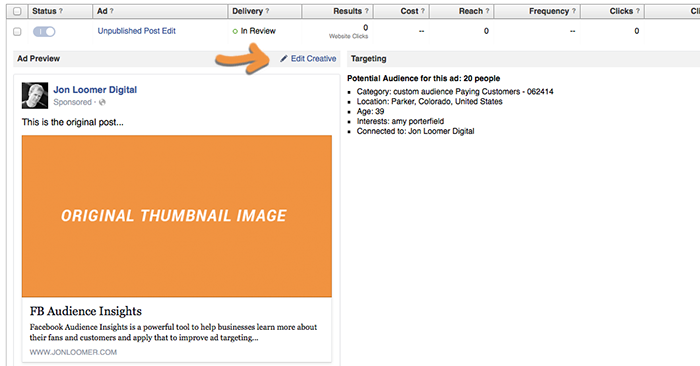Click the Interests: amy porterfield line
Viewport: 700px width, 366px height.
click(400, 121)
